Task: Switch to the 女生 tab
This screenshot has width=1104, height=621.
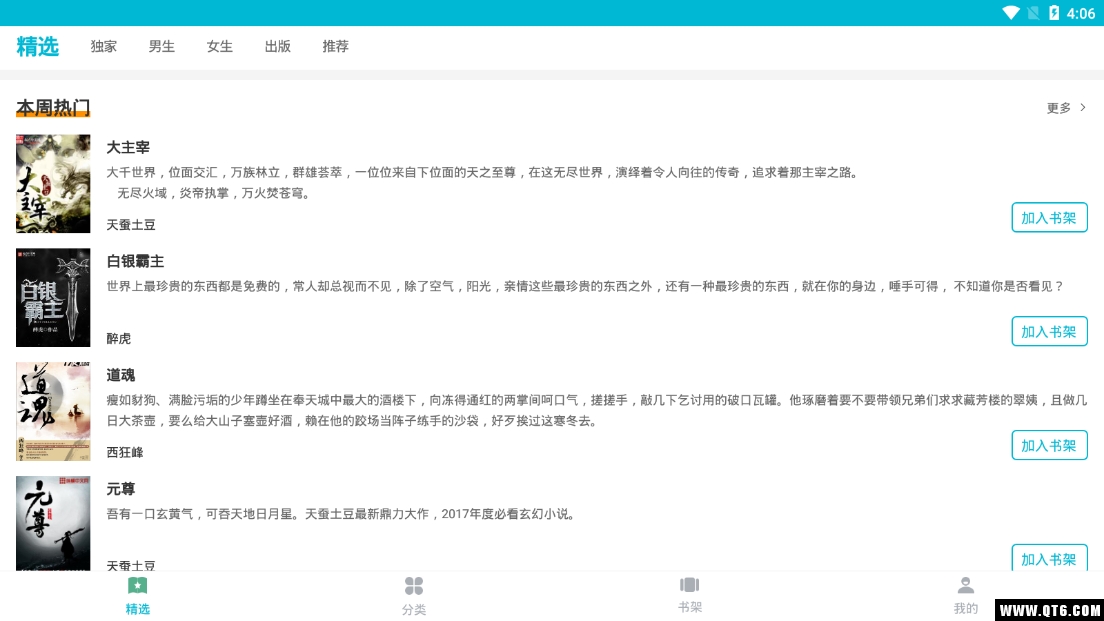Action: [219, 46]
